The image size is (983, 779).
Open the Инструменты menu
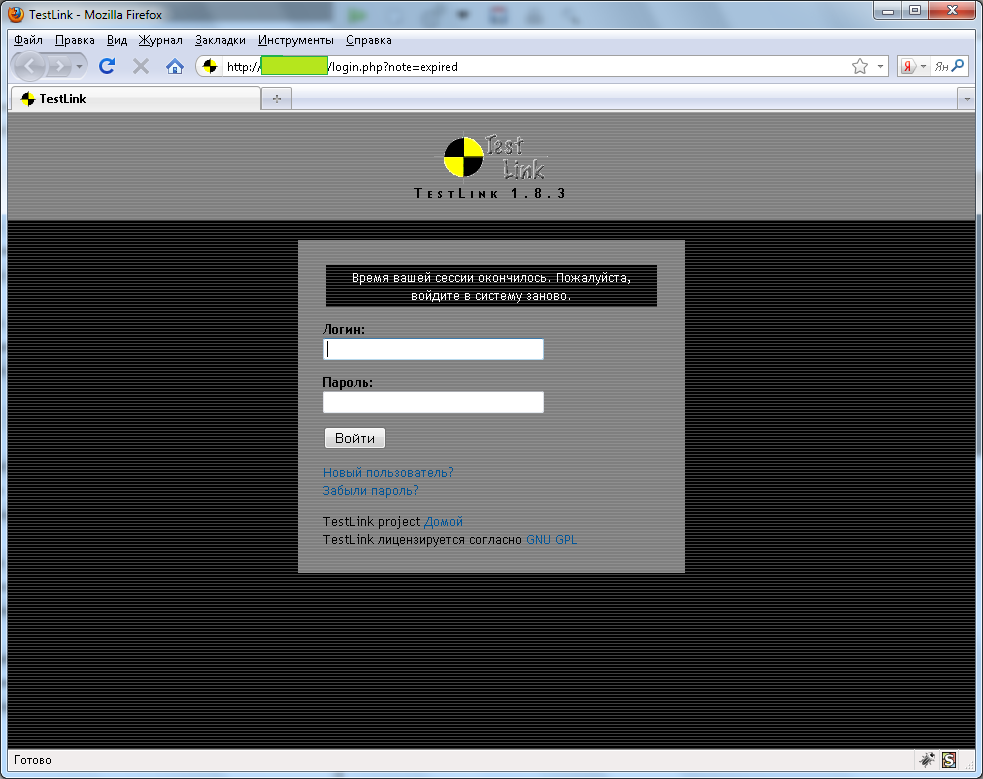pyautogui.click(x=295, y=40)
